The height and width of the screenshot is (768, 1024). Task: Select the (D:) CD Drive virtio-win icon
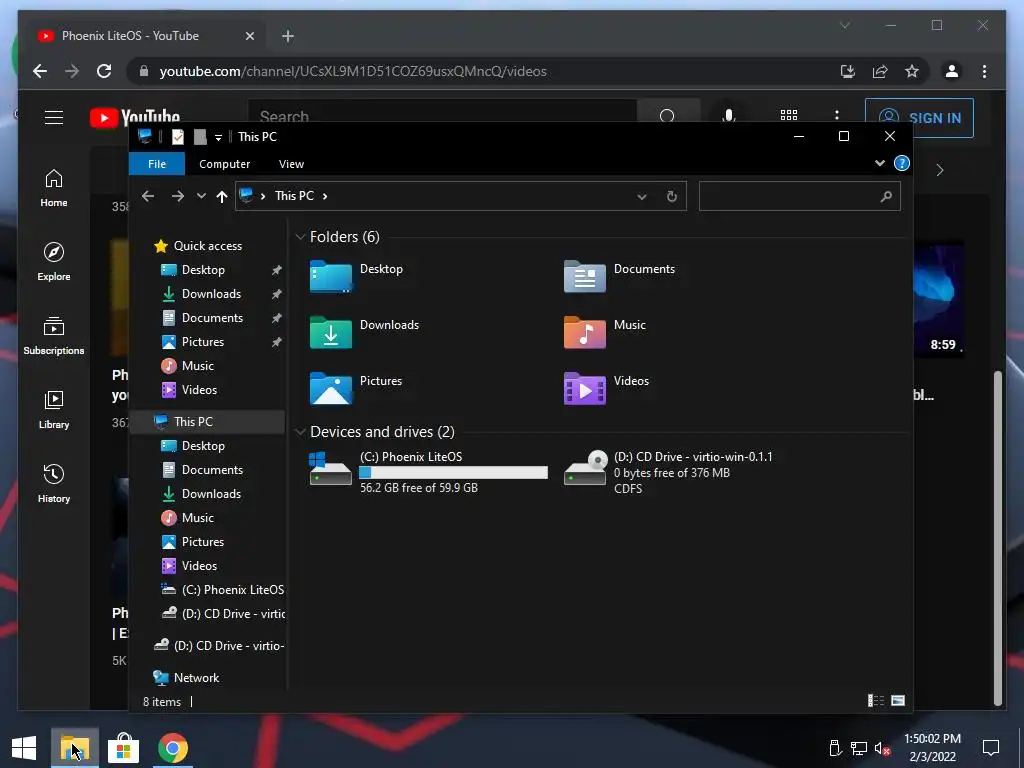[584, 469]
